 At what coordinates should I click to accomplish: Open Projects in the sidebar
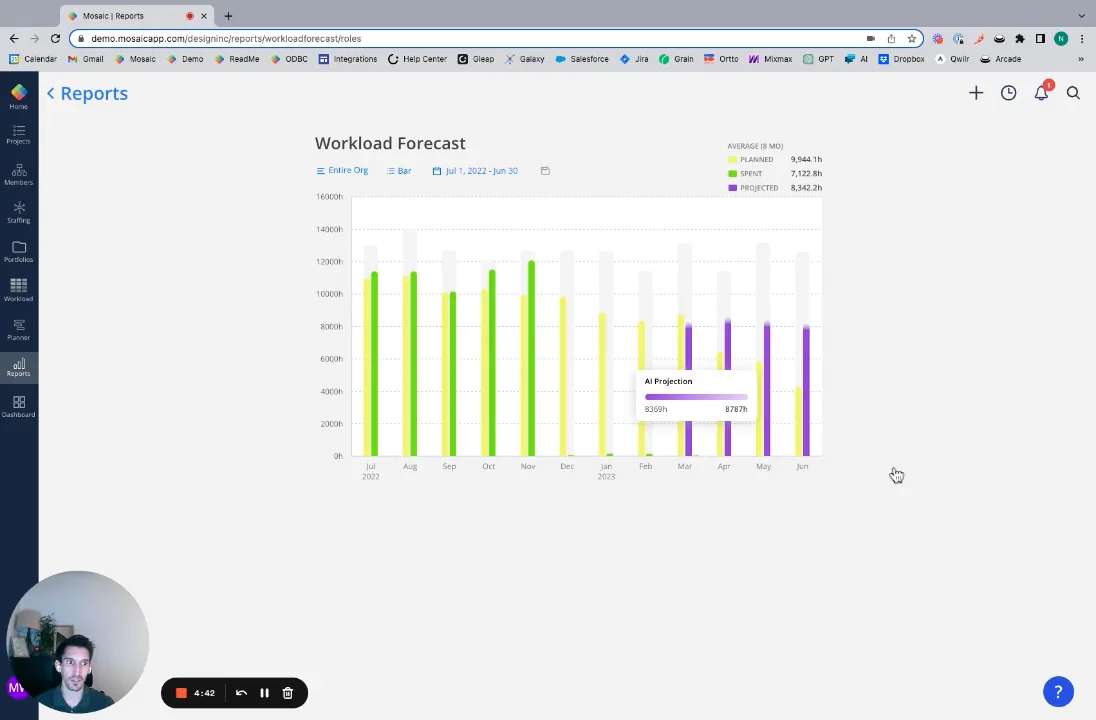tap(19, 135)
